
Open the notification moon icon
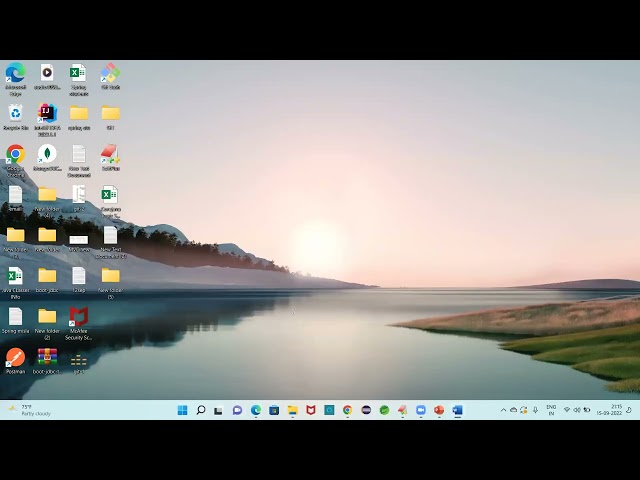coord(629,410)
